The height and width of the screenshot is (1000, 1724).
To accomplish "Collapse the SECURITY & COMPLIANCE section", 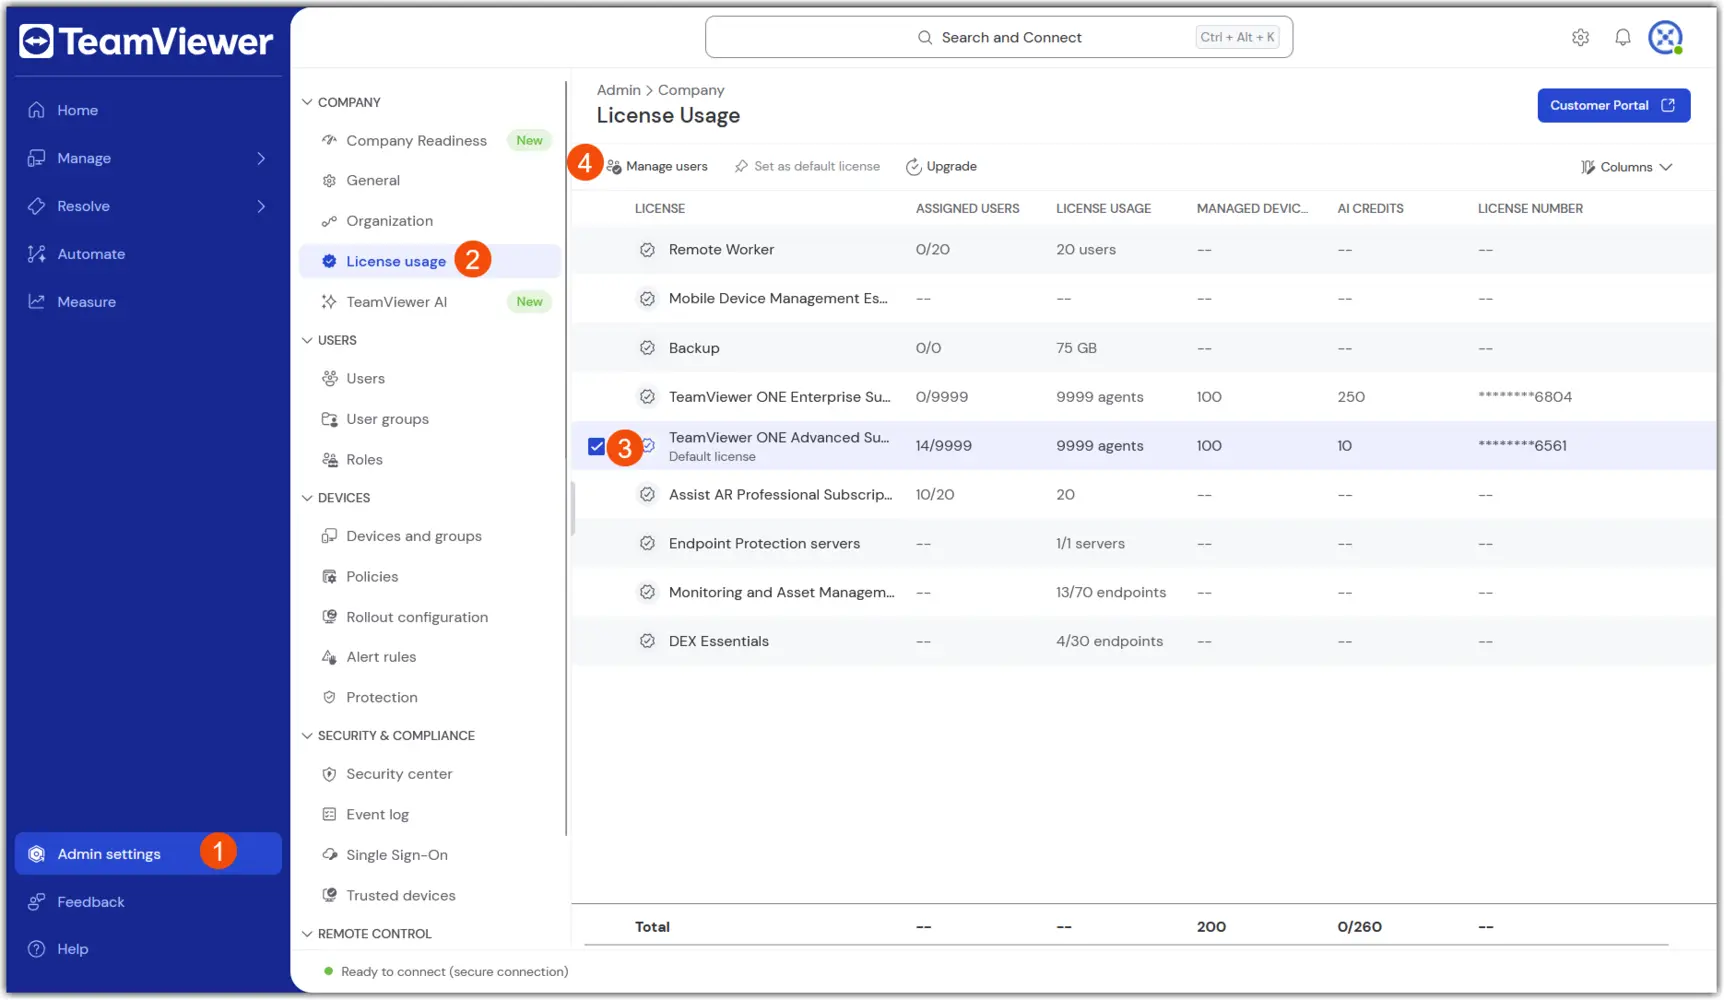I will 307,736.
